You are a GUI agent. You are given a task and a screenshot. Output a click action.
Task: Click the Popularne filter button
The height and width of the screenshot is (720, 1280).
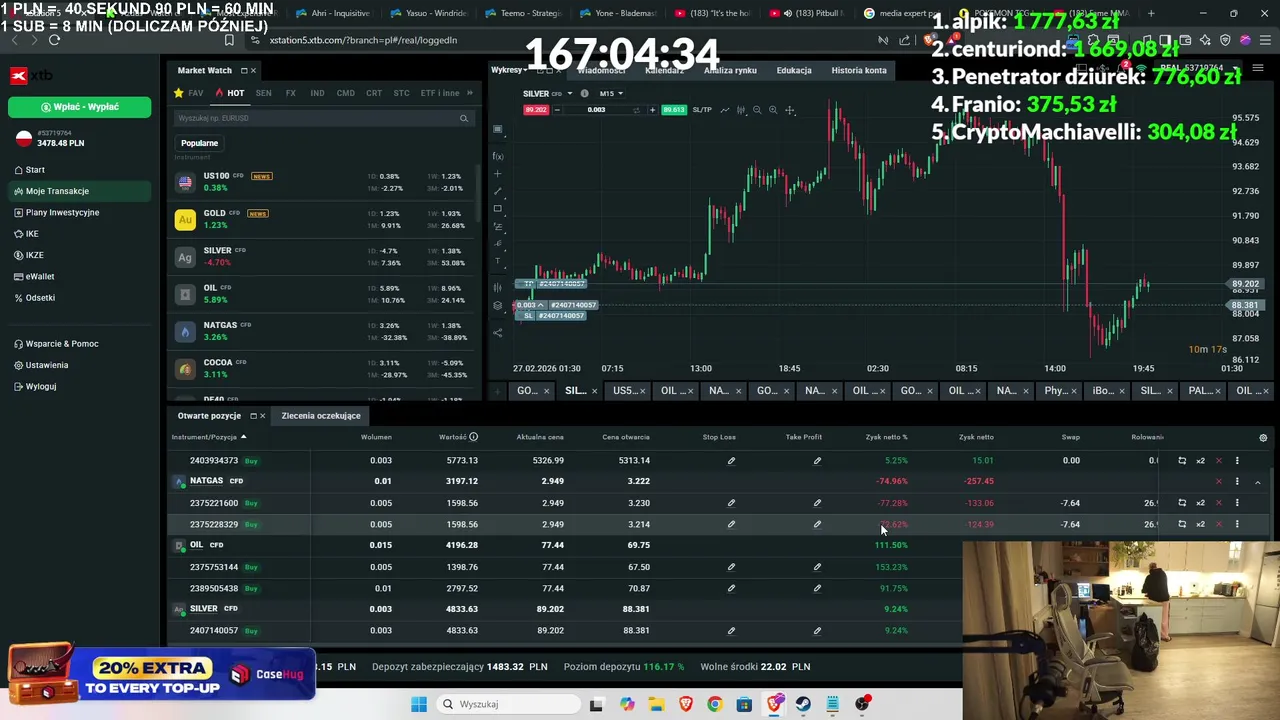pos(199,143)
